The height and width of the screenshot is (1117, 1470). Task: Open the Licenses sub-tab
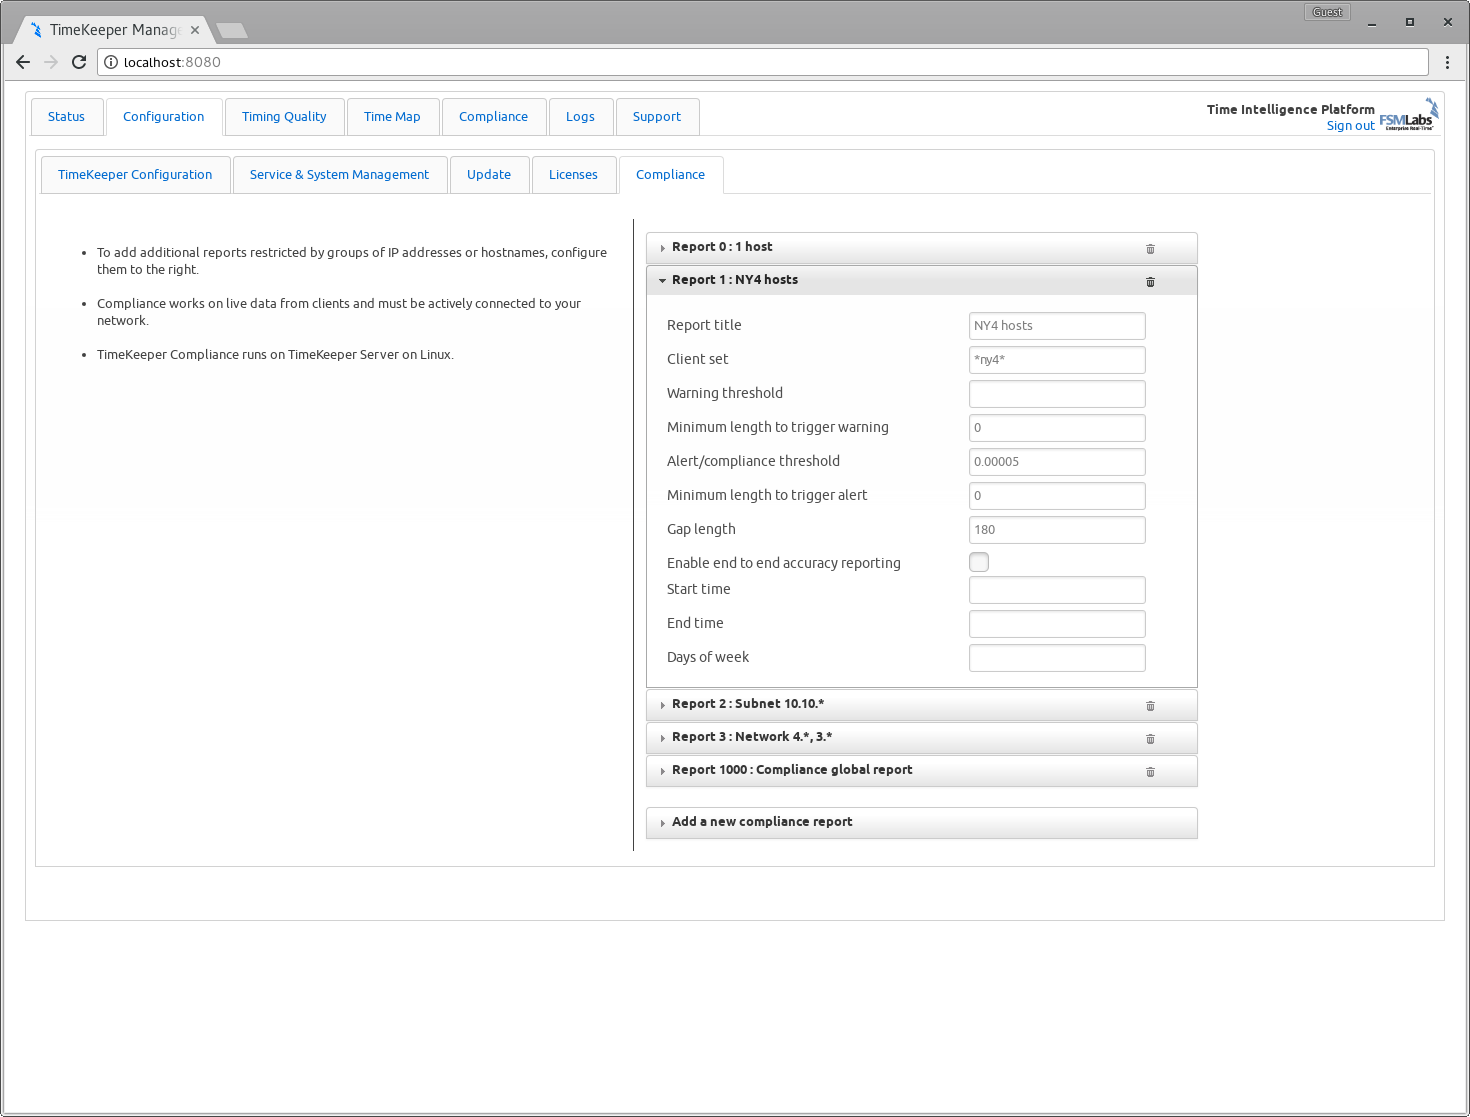click(573, 175)
